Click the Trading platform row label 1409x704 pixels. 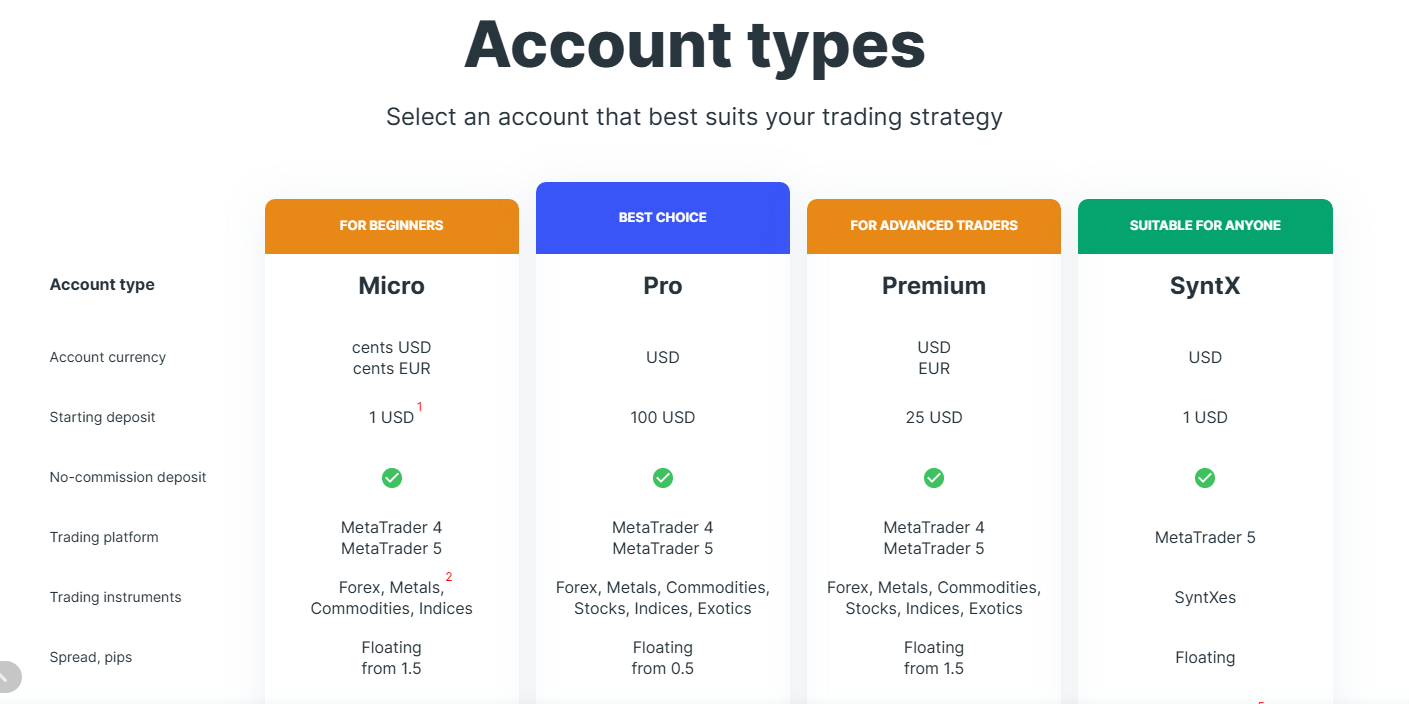coord(104,537)
